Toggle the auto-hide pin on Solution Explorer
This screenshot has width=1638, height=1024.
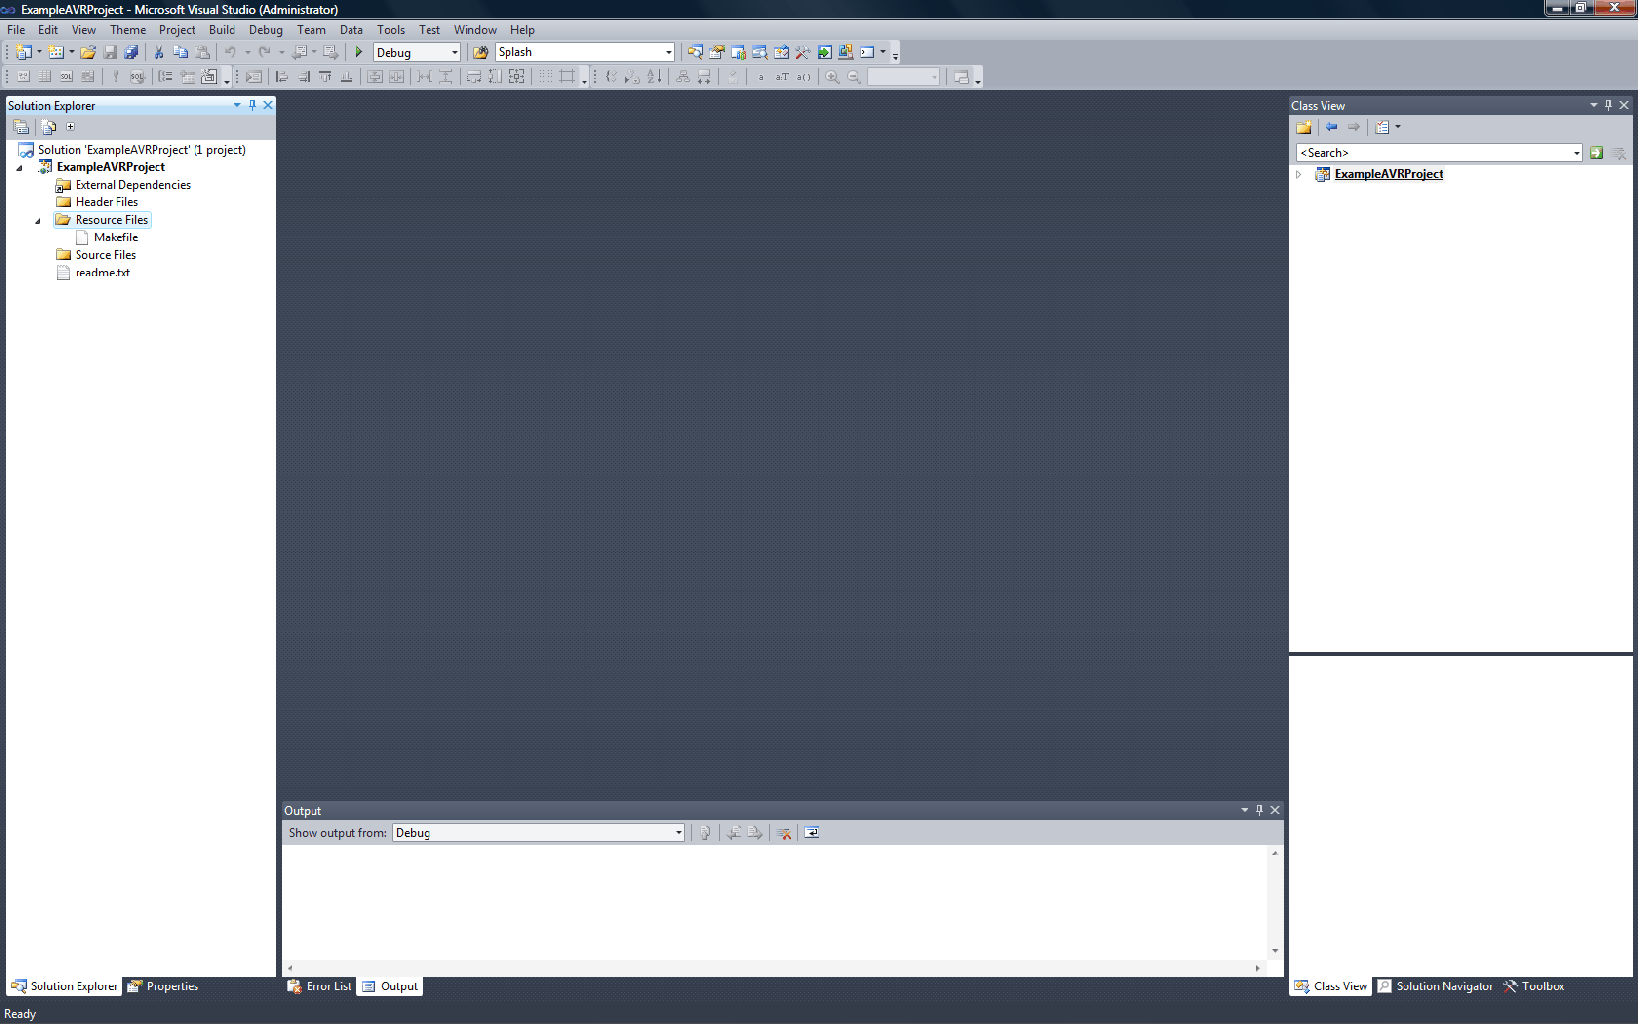click(x=253, y=105)
